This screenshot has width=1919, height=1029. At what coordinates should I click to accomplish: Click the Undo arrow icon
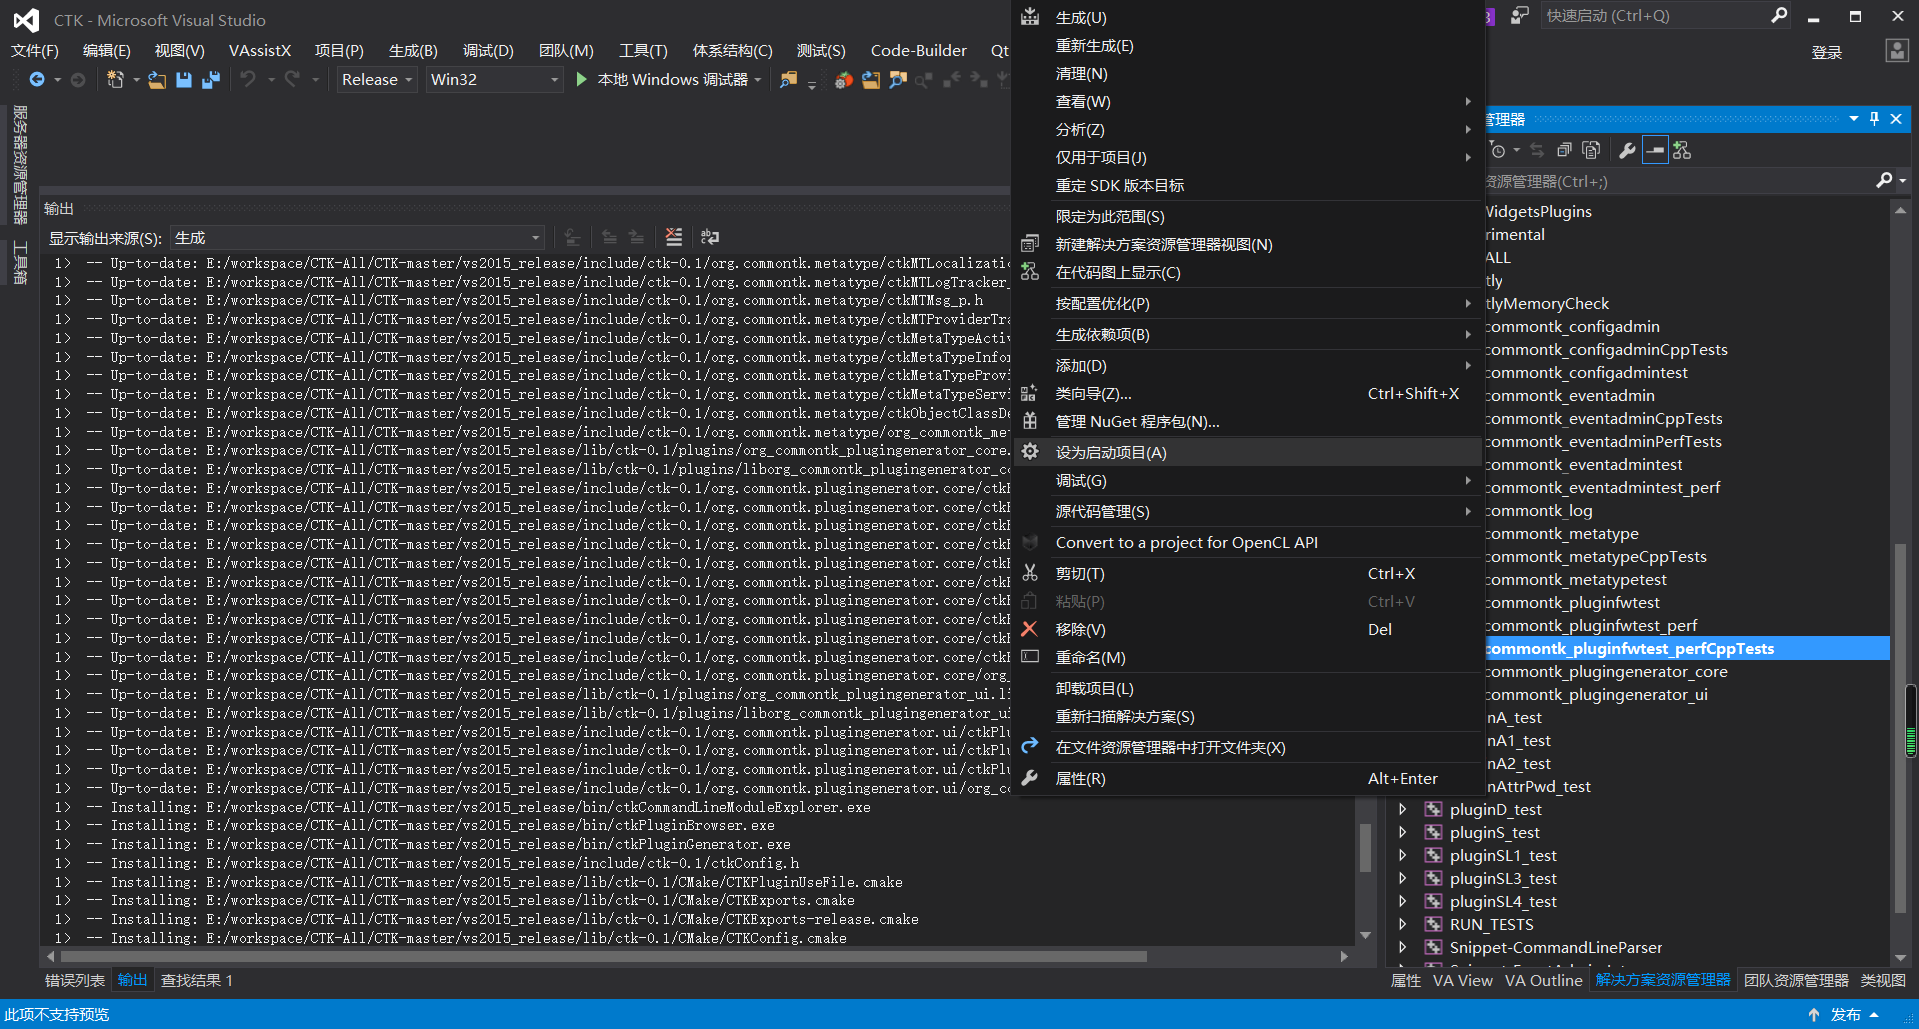click(x=248, y=79)
